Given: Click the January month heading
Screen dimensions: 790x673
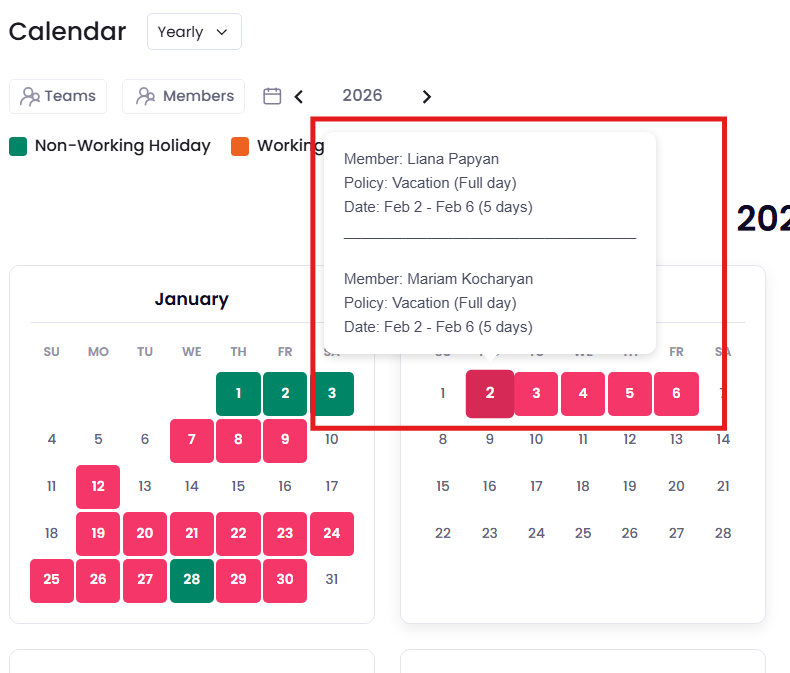Looking at the screenshot, I should point(191,299).
